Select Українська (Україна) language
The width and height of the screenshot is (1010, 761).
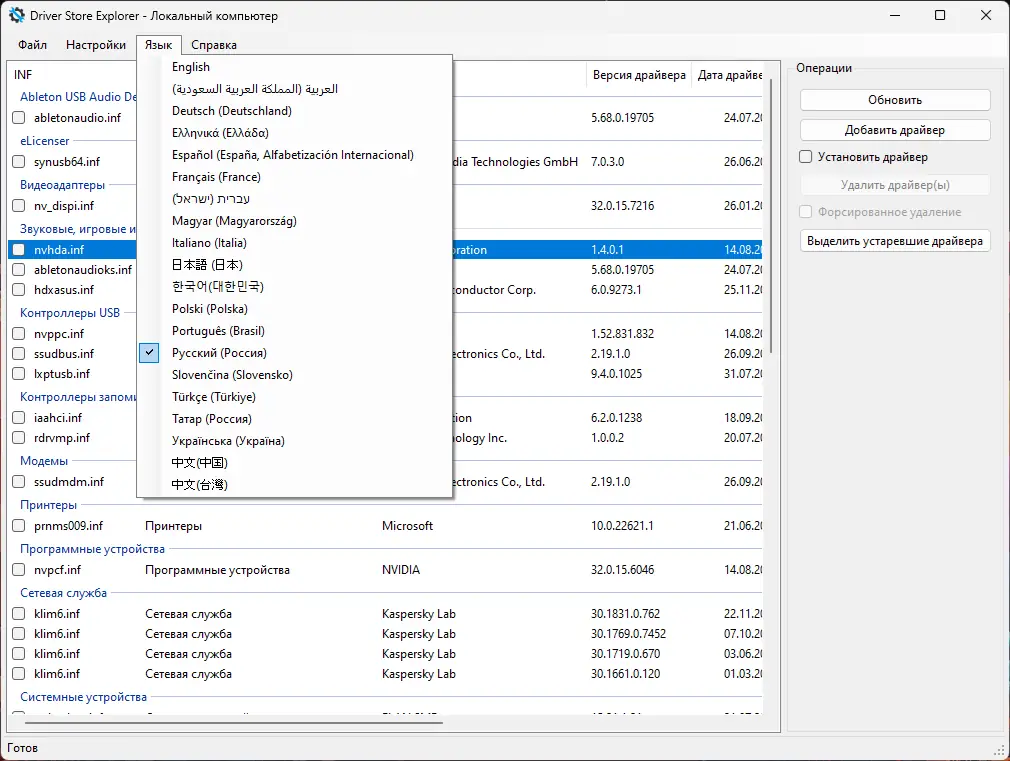228,441
